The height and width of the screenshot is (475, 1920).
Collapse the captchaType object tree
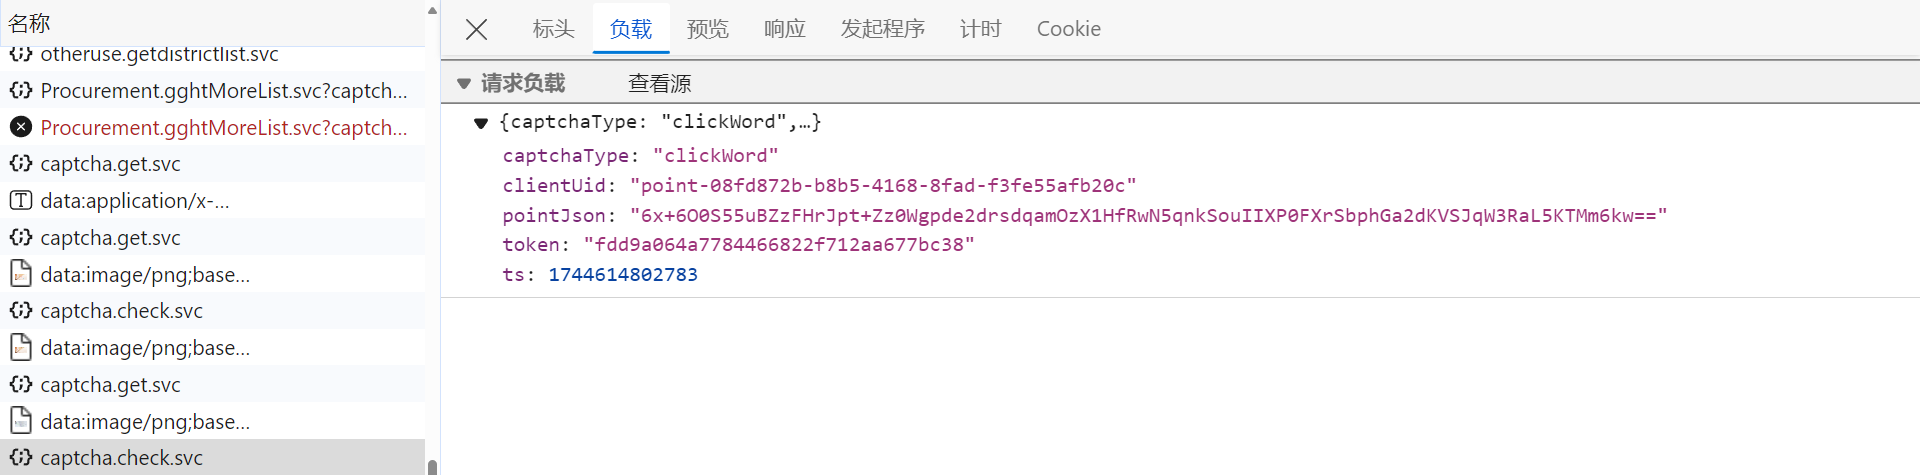481,122
